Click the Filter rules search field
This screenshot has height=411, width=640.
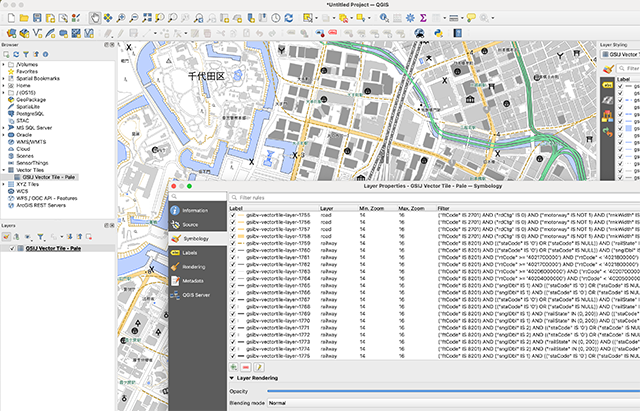434,198
